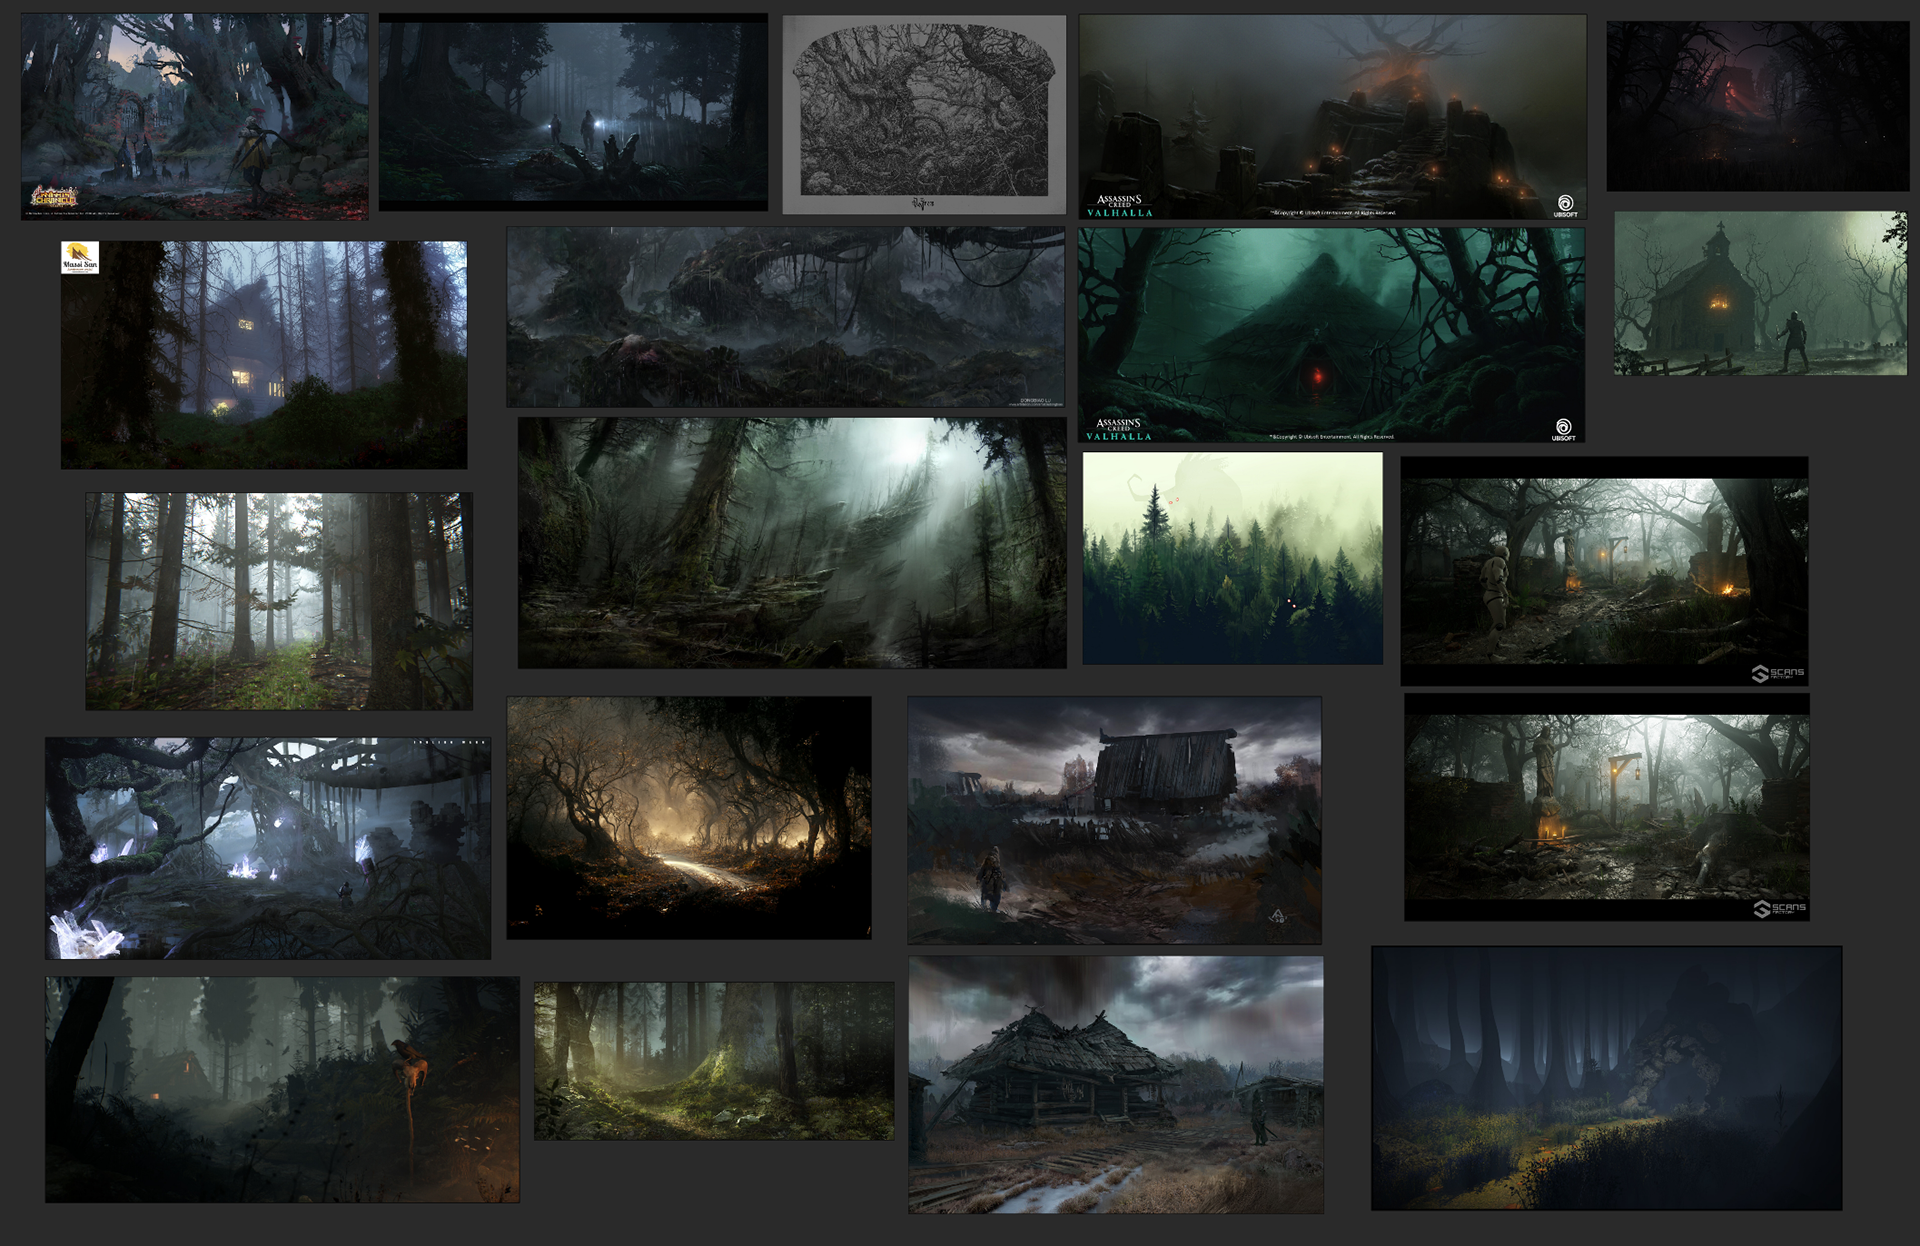The image size is (1920, 1246).
Task: Select the blue forest house with lit windows
Action: point(264,355)
